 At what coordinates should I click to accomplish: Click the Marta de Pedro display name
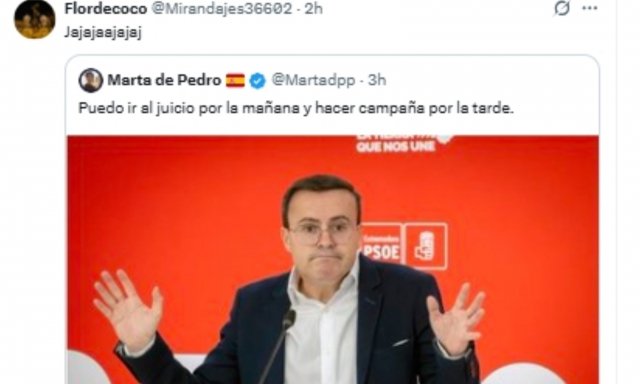pyautogui.click(x=164, y=80)
